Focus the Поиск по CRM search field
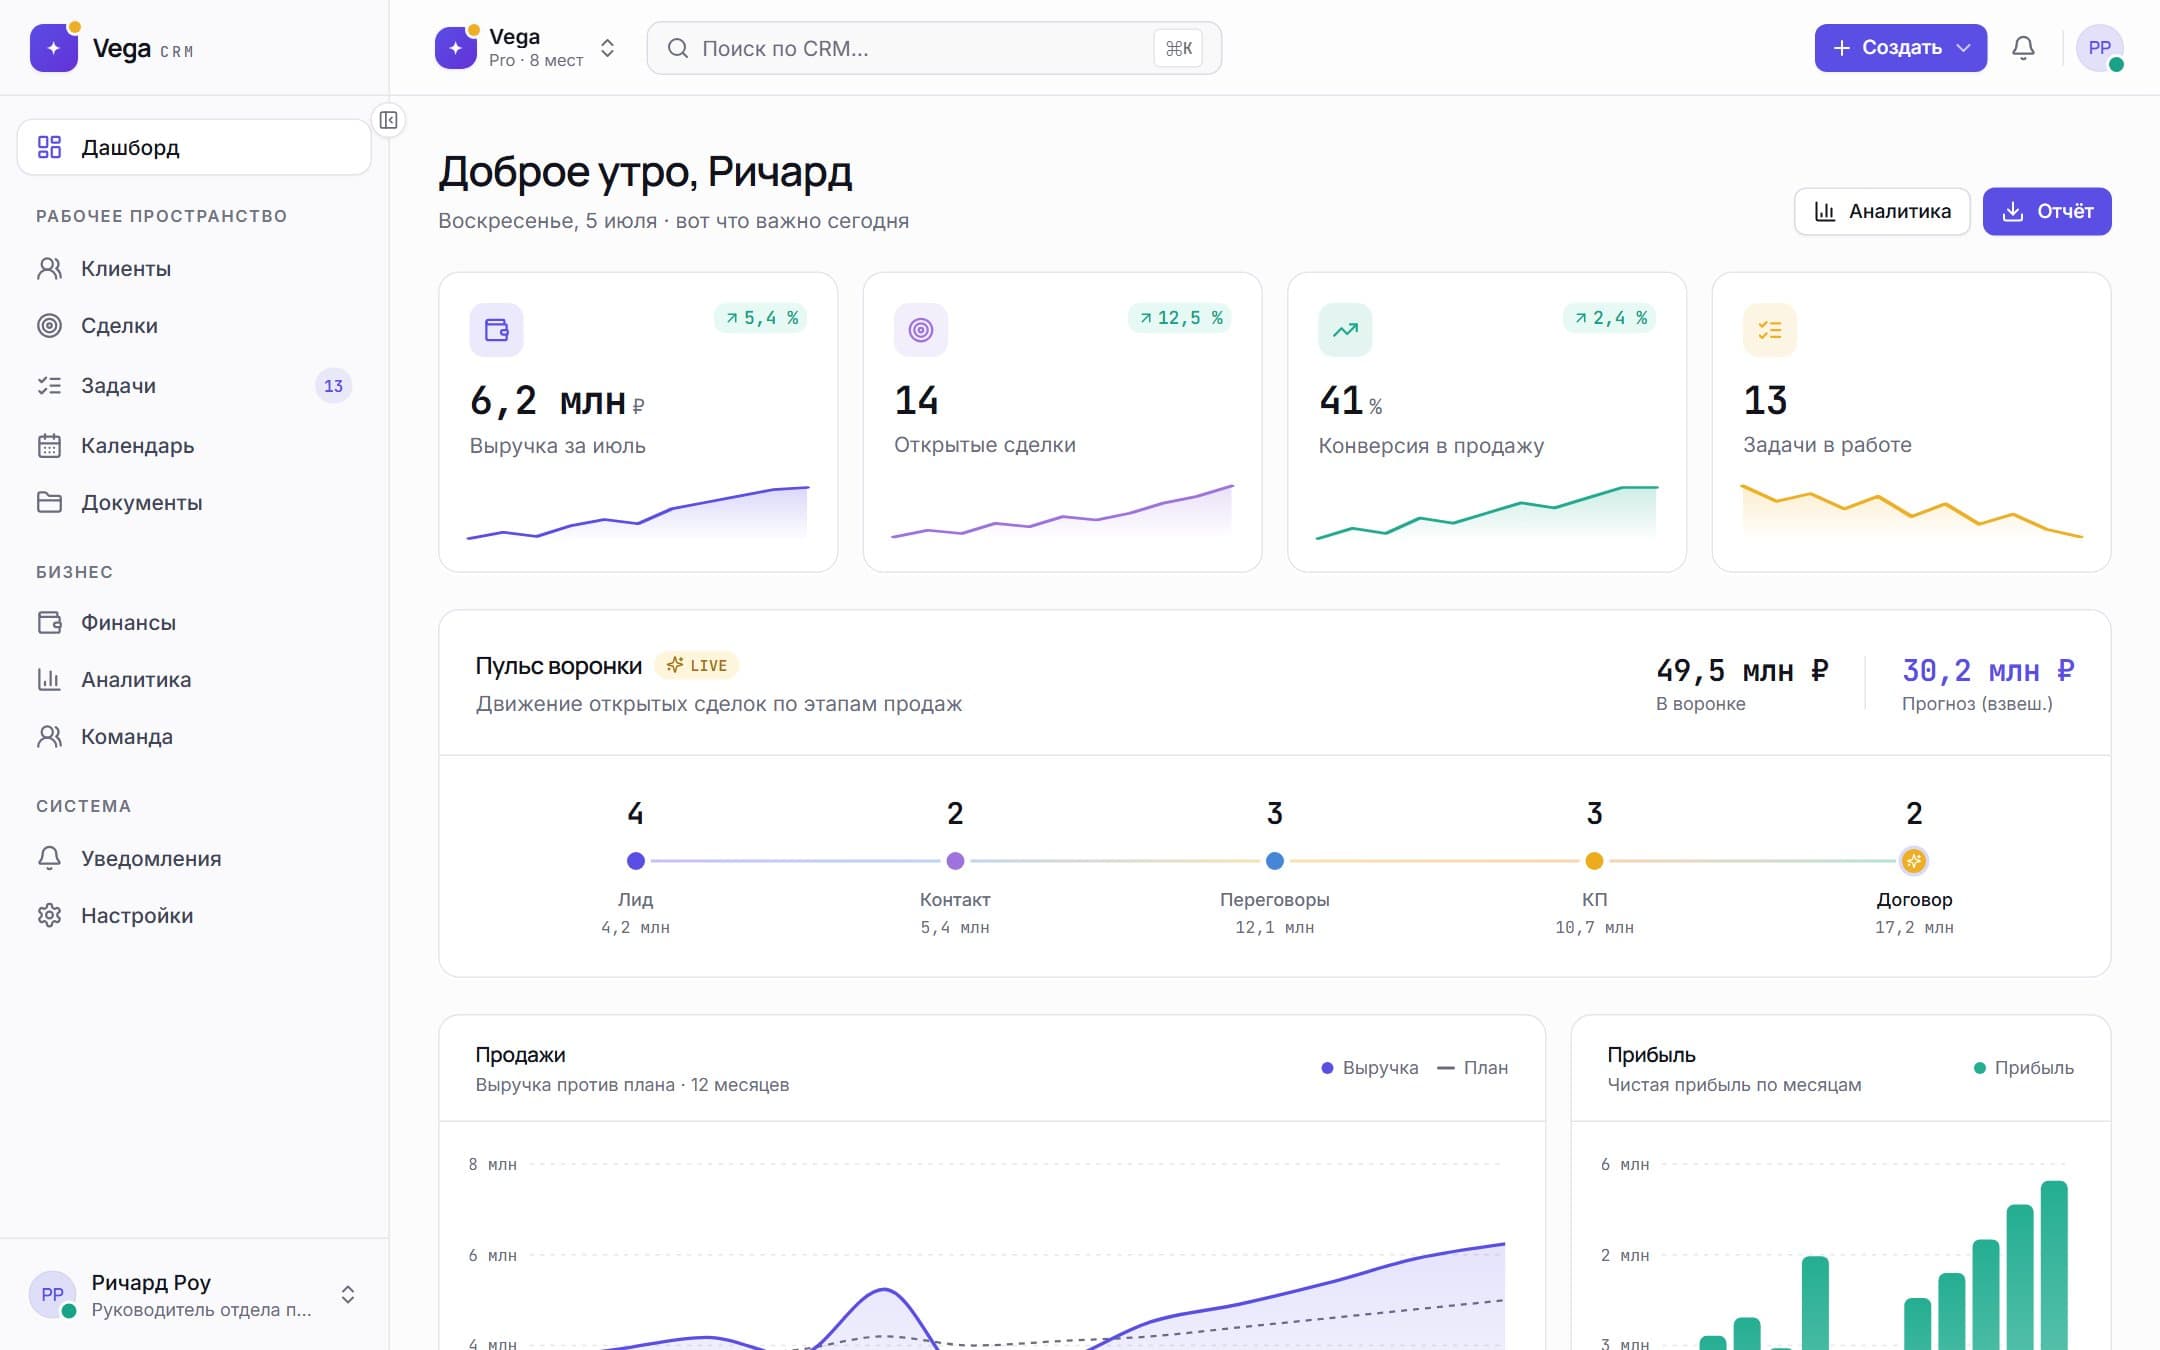Screen dimensions: 2160x1350 (x=934, y=48)
